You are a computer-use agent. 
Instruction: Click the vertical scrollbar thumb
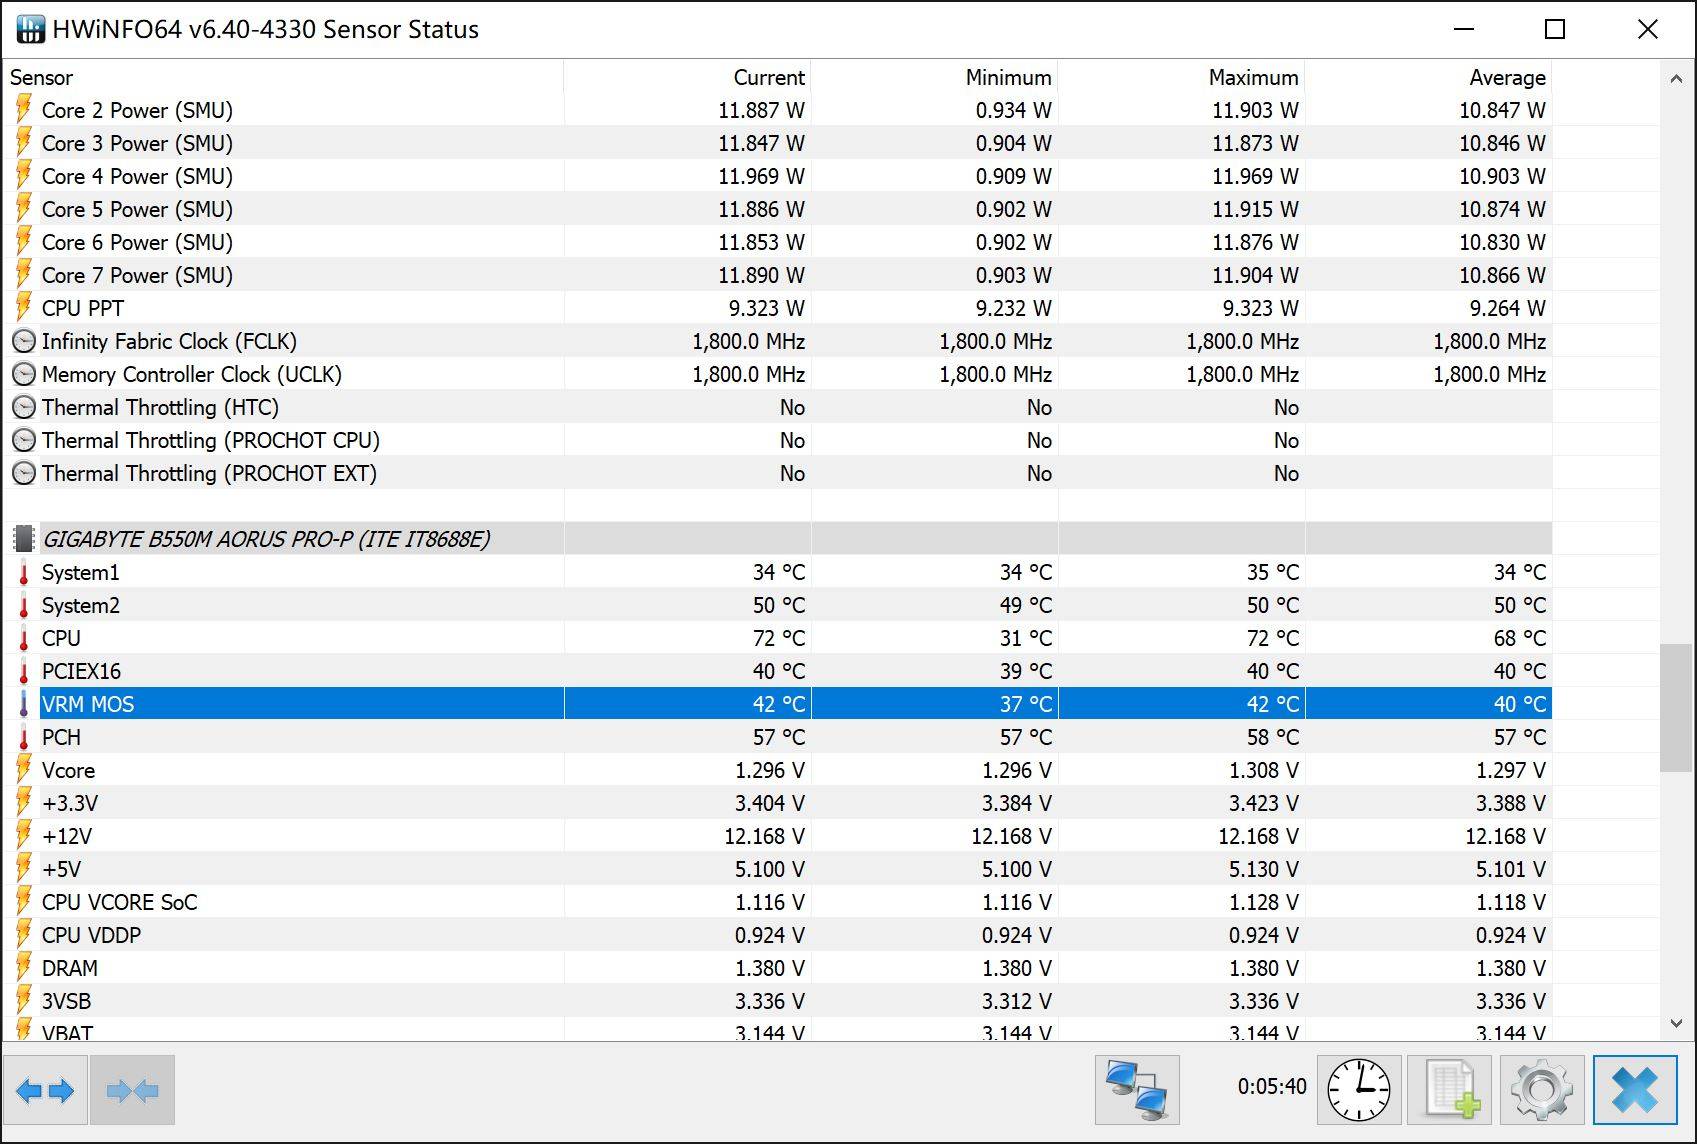point(1676,708)
